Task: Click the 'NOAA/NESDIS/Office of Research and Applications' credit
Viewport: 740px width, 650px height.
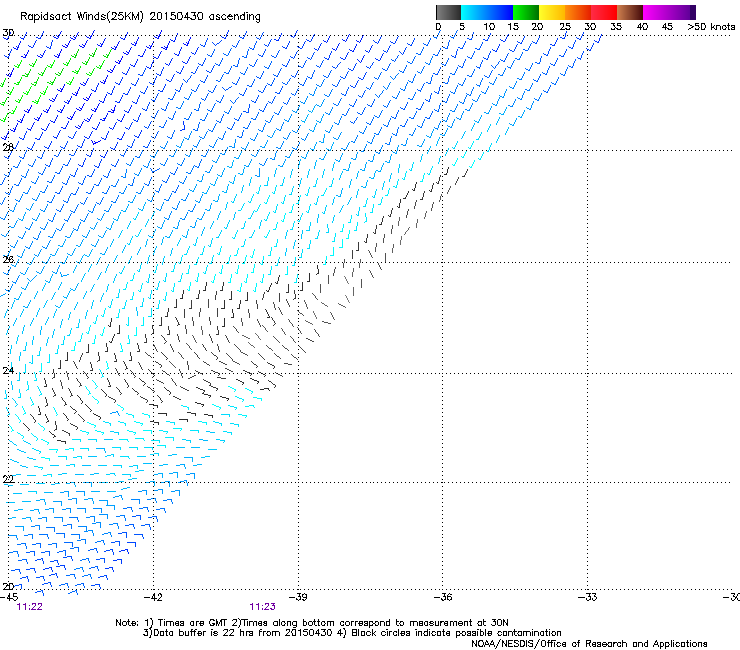Action: point(589,644)
